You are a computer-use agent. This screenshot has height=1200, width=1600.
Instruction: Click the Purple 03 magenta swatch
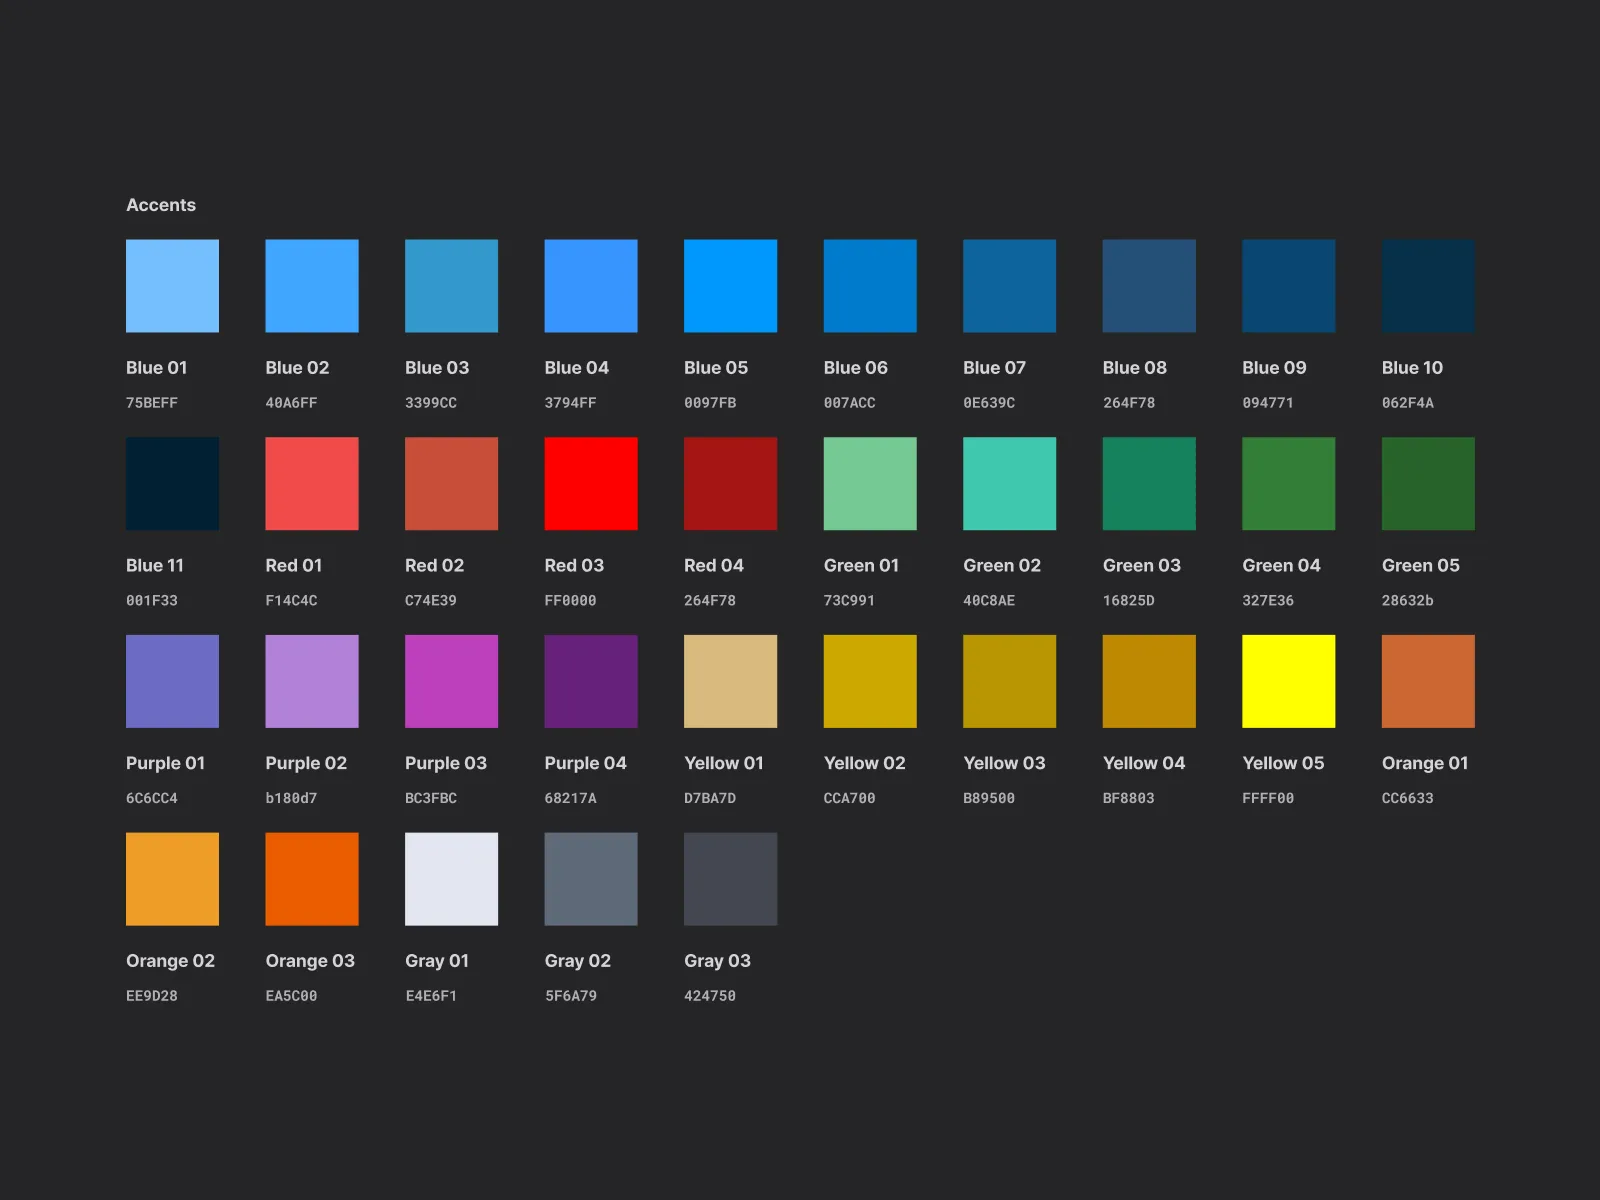coord(450,680)
